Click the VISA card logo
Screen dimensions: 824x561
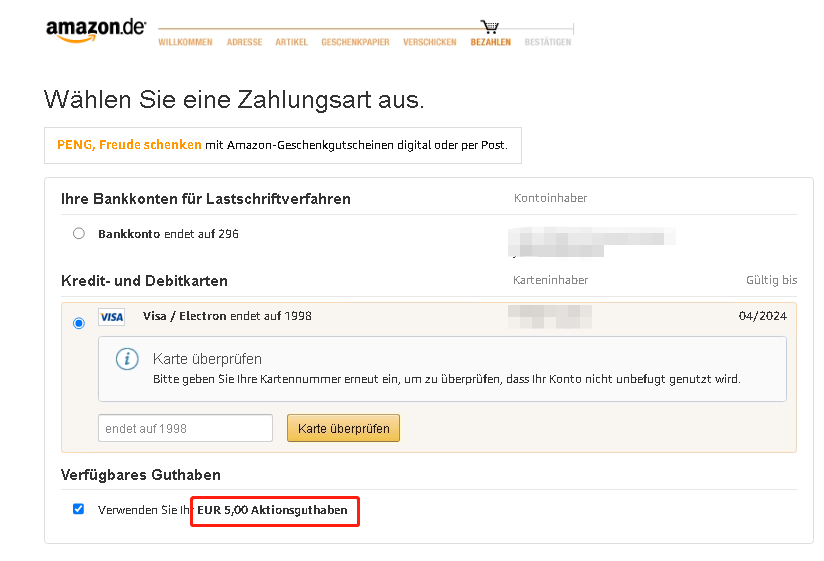pos(111,317)
